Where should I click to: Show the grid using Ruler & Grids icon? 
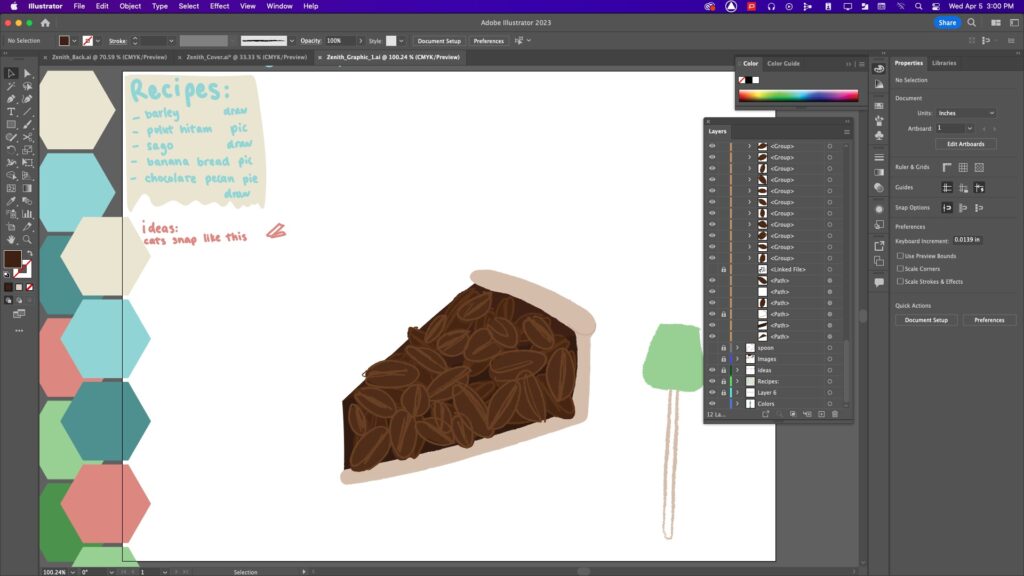pos(963,168)
